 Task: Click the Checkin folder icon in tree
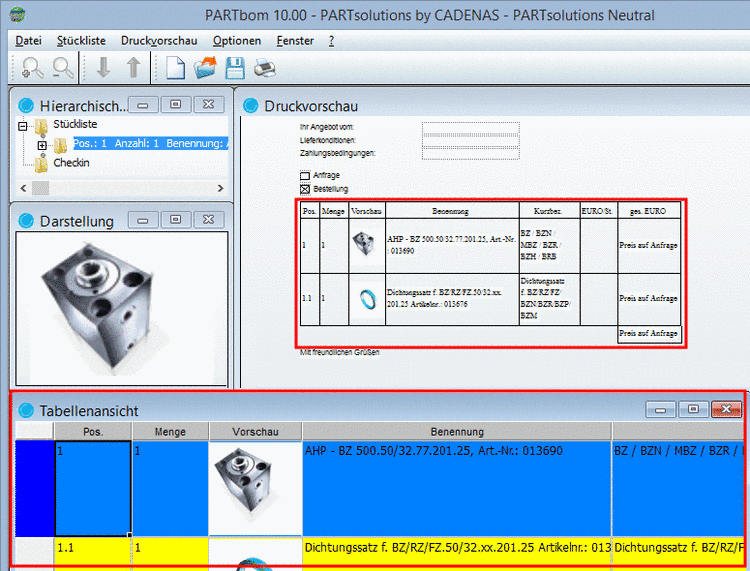pos(41,164)
